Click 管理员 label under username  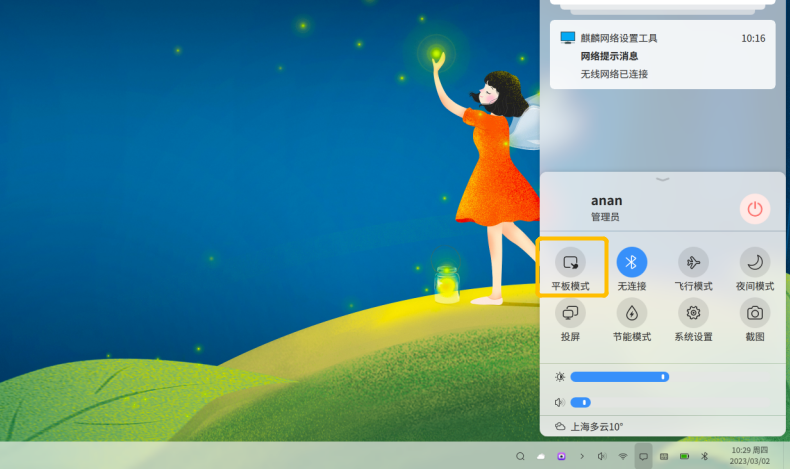coord(605,217)
